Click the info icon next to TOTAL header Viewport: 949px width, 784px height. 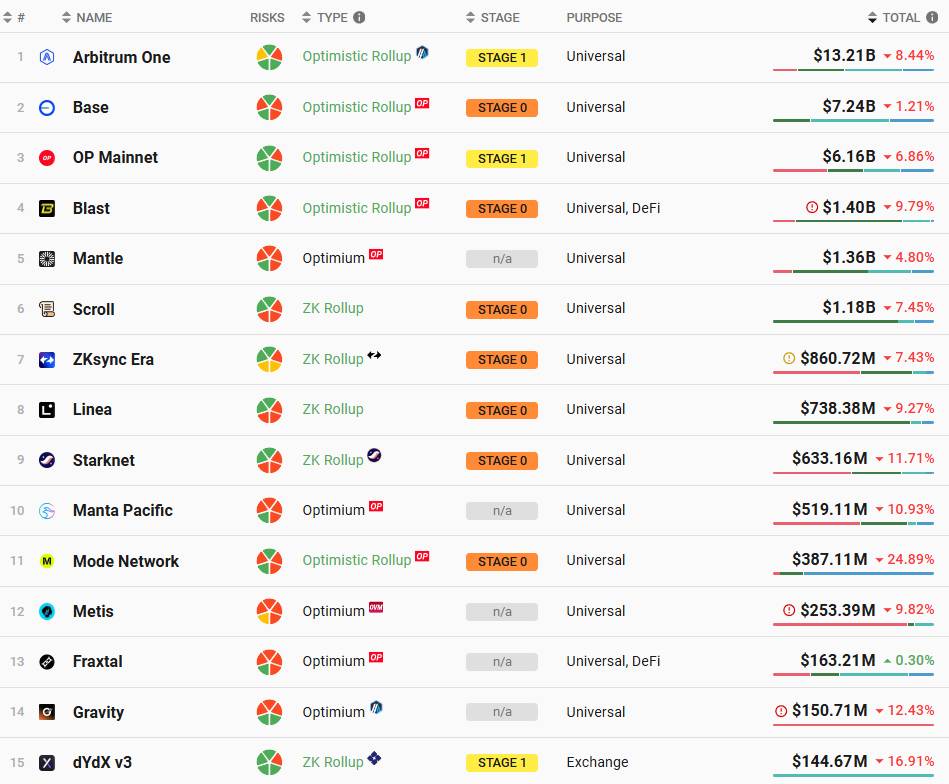tap(932, 17)
